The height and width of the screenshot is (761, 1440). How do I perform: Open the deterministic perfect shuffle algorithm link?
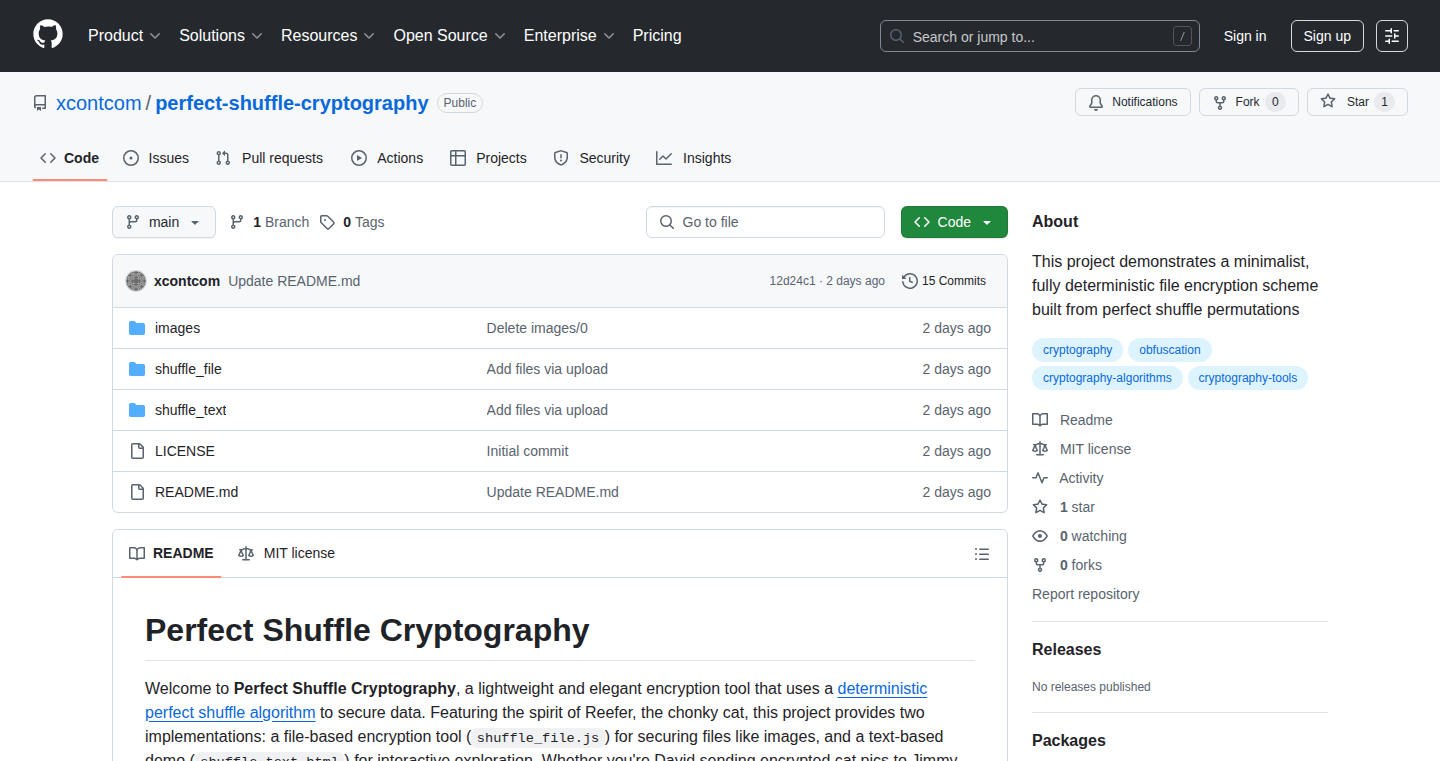(536, 700)
